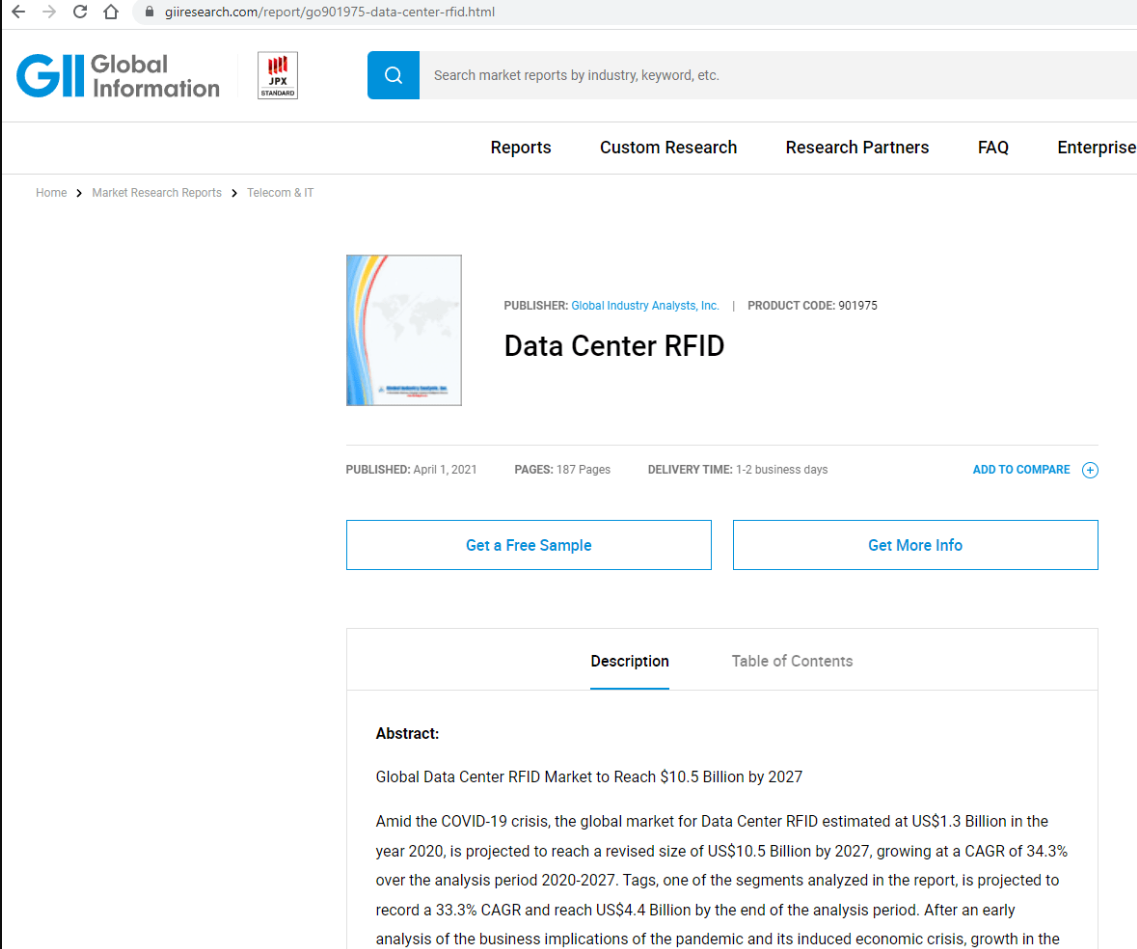The image size is (1137, 949).
Task: Click the Add to Compare plus toggle
Action: 1090,470
